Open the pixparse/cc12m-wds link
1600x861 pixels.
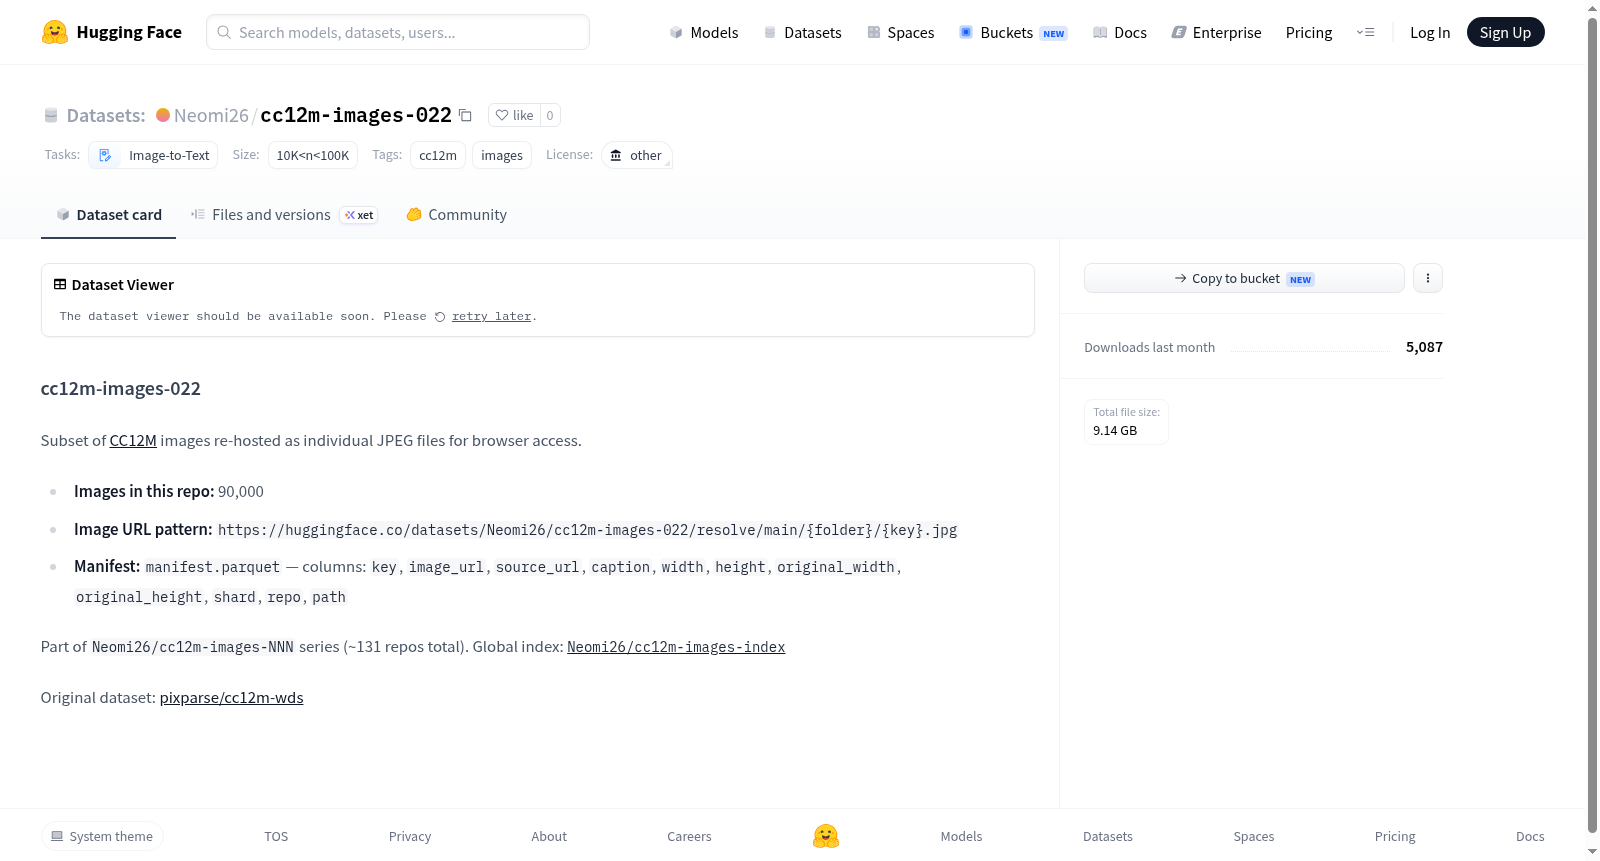[x=231, y=698]
